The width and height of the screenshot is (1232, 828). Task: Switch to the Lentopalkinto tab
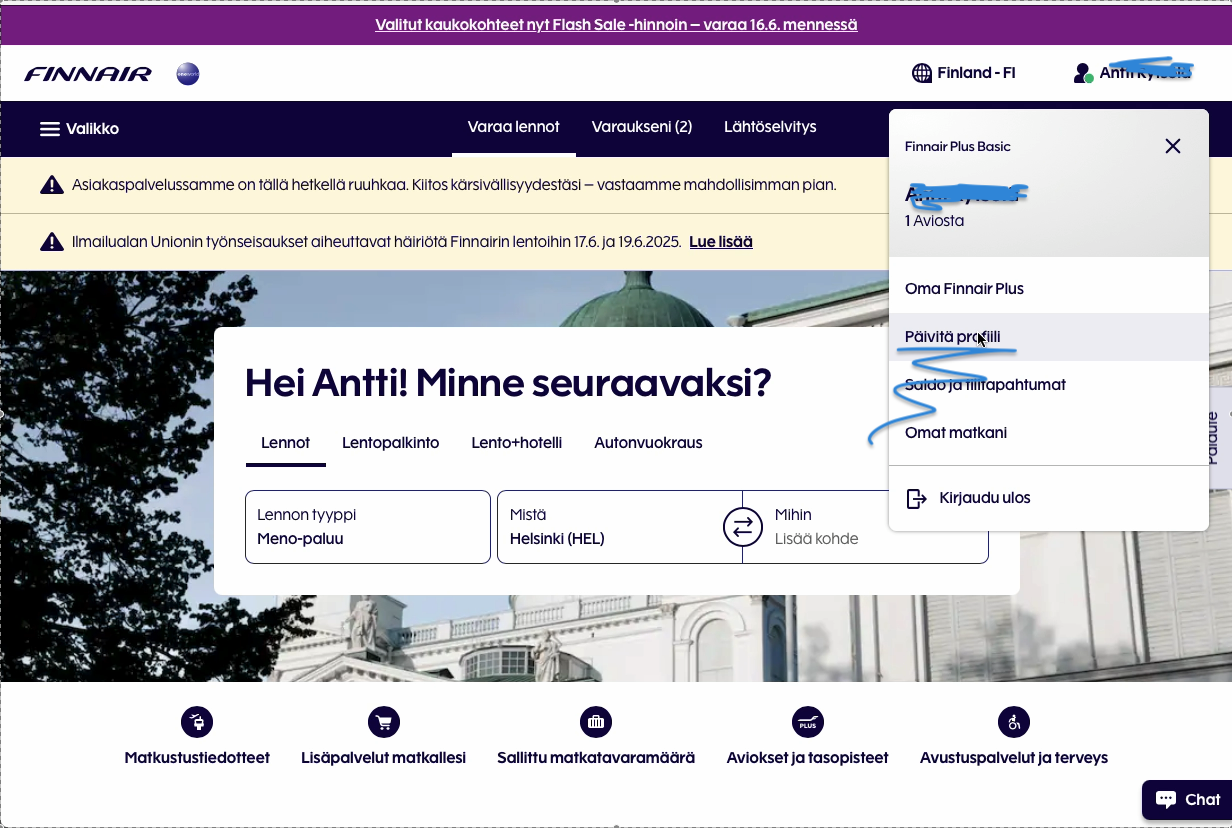click(390, 443)
